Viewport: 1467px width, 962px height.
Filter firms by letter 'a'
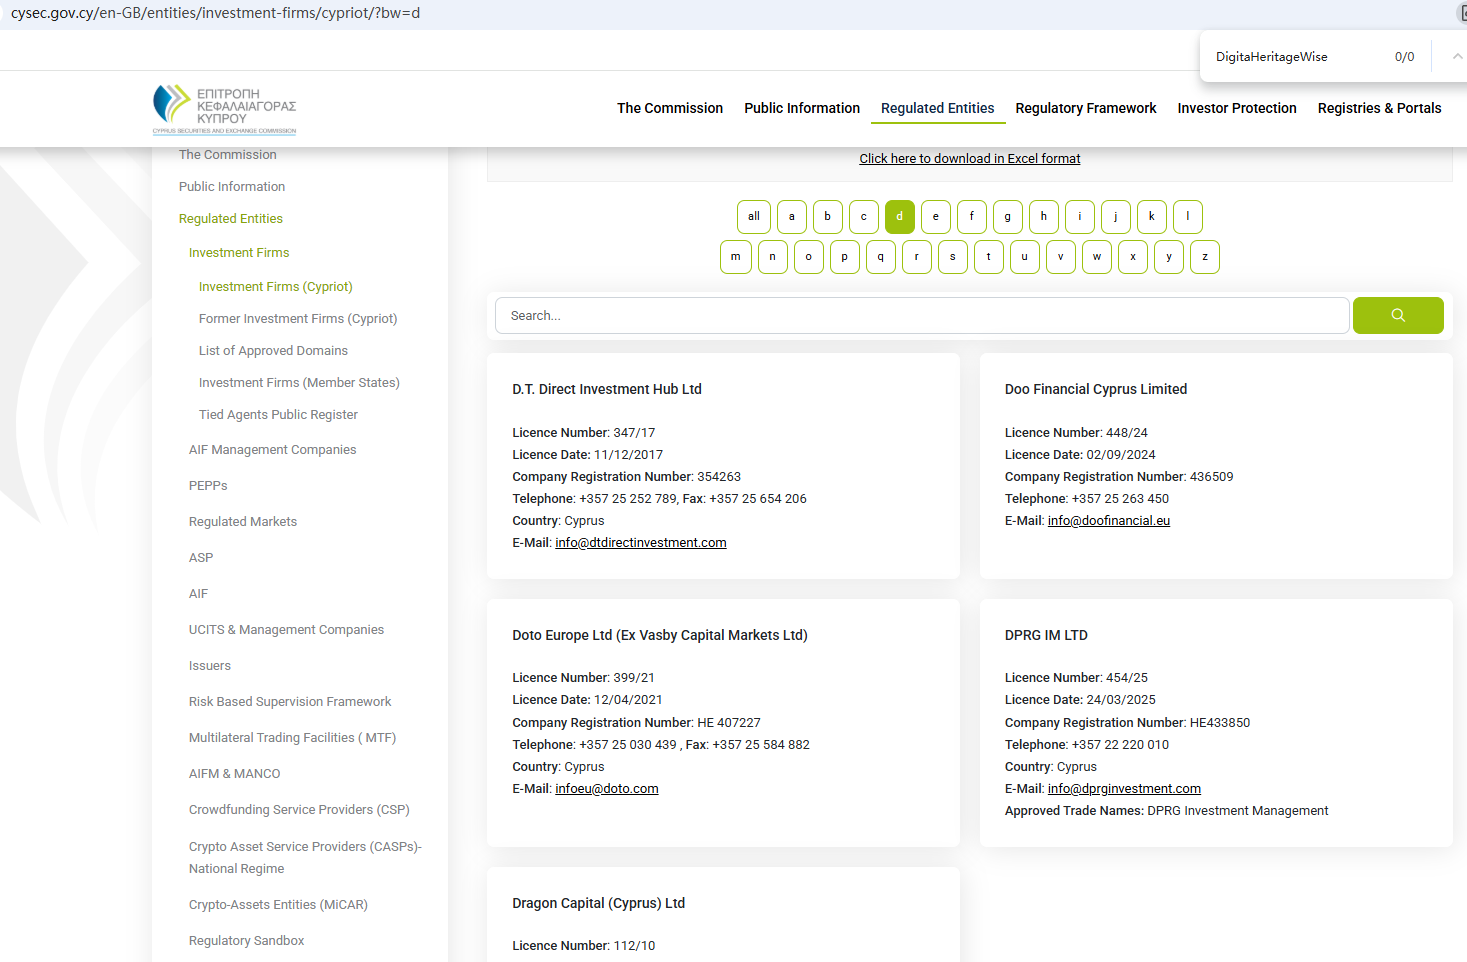(x=791, y=217)
